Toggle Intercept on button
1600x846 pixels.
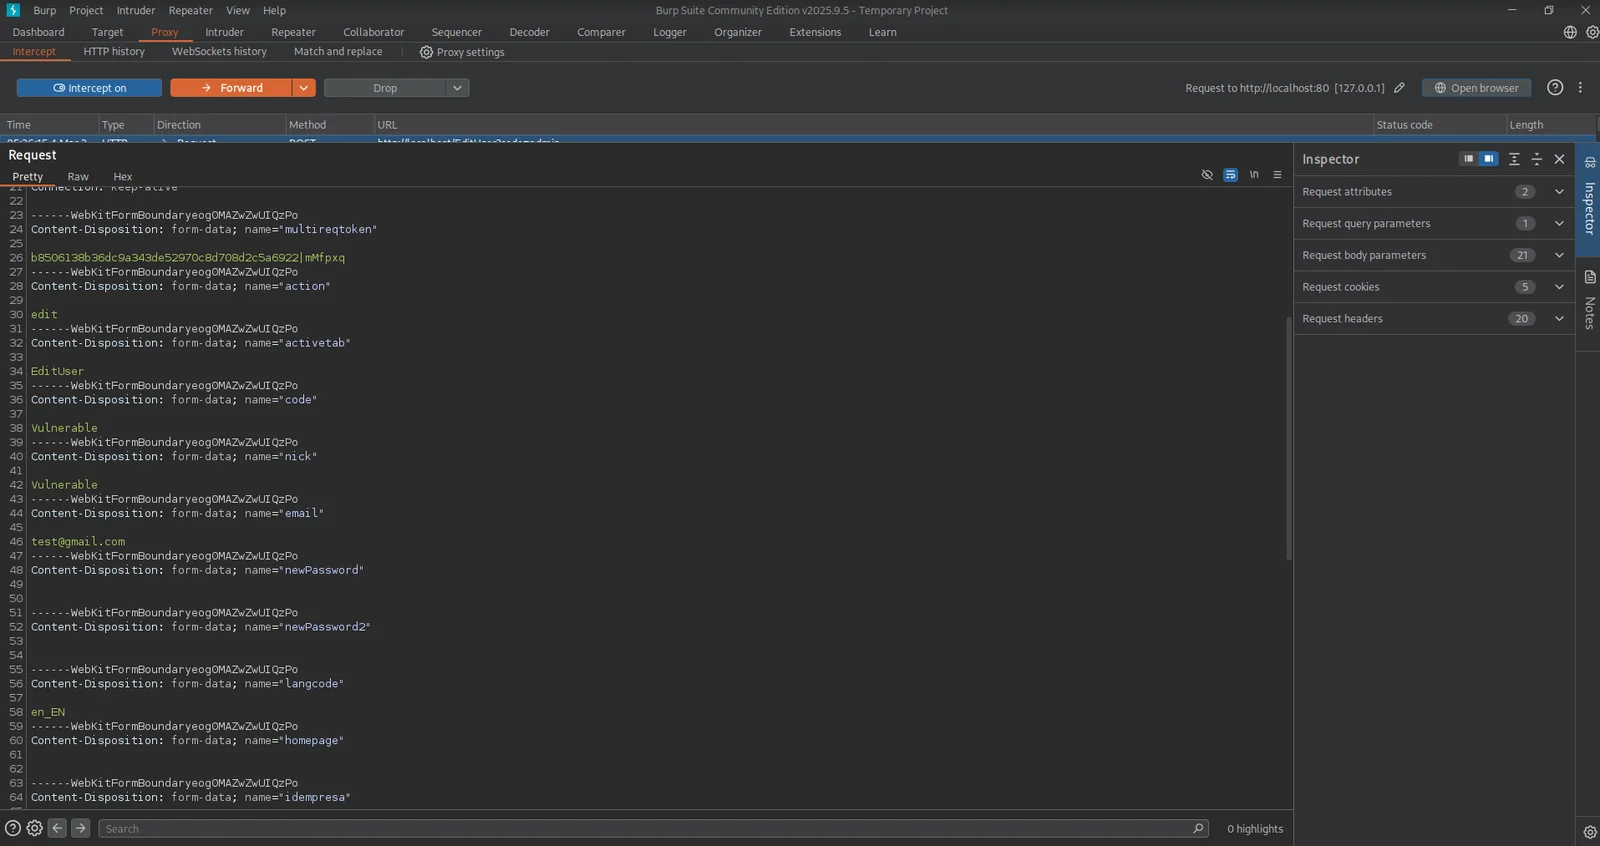(89, 88)
